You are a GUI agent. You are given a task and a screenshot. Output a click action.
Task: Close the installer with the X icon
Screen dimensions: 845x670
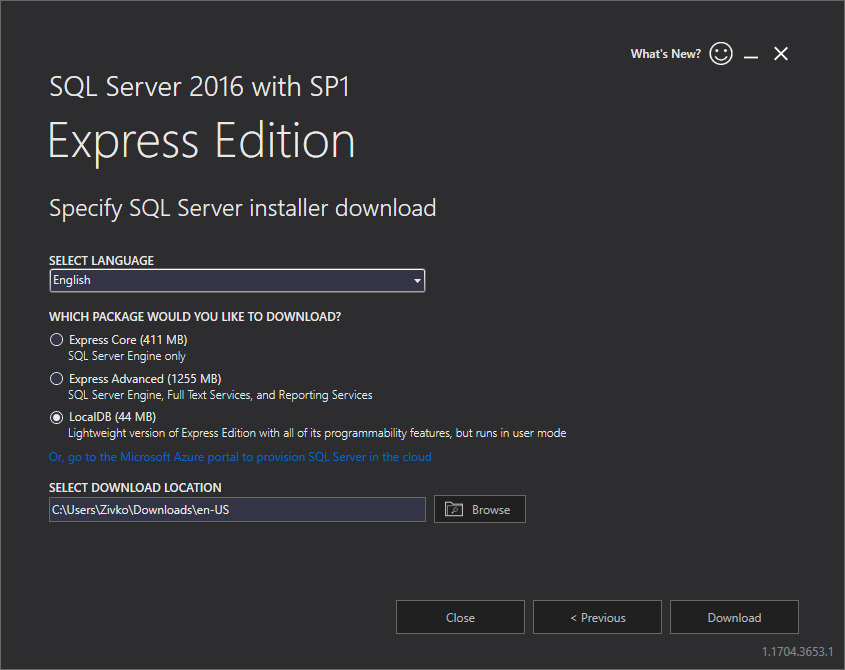pos(781,54)
